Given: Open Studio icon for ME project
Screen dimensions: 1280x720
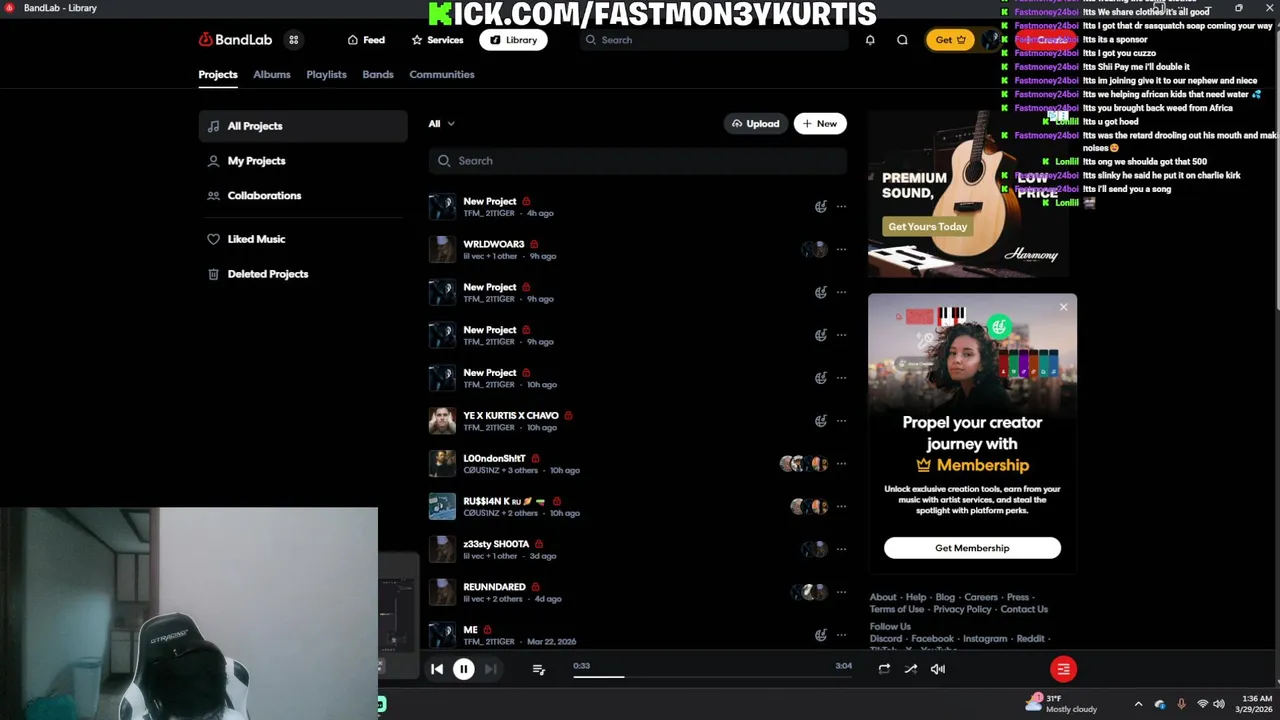Looking at the screenshot, I should point(821,635).
